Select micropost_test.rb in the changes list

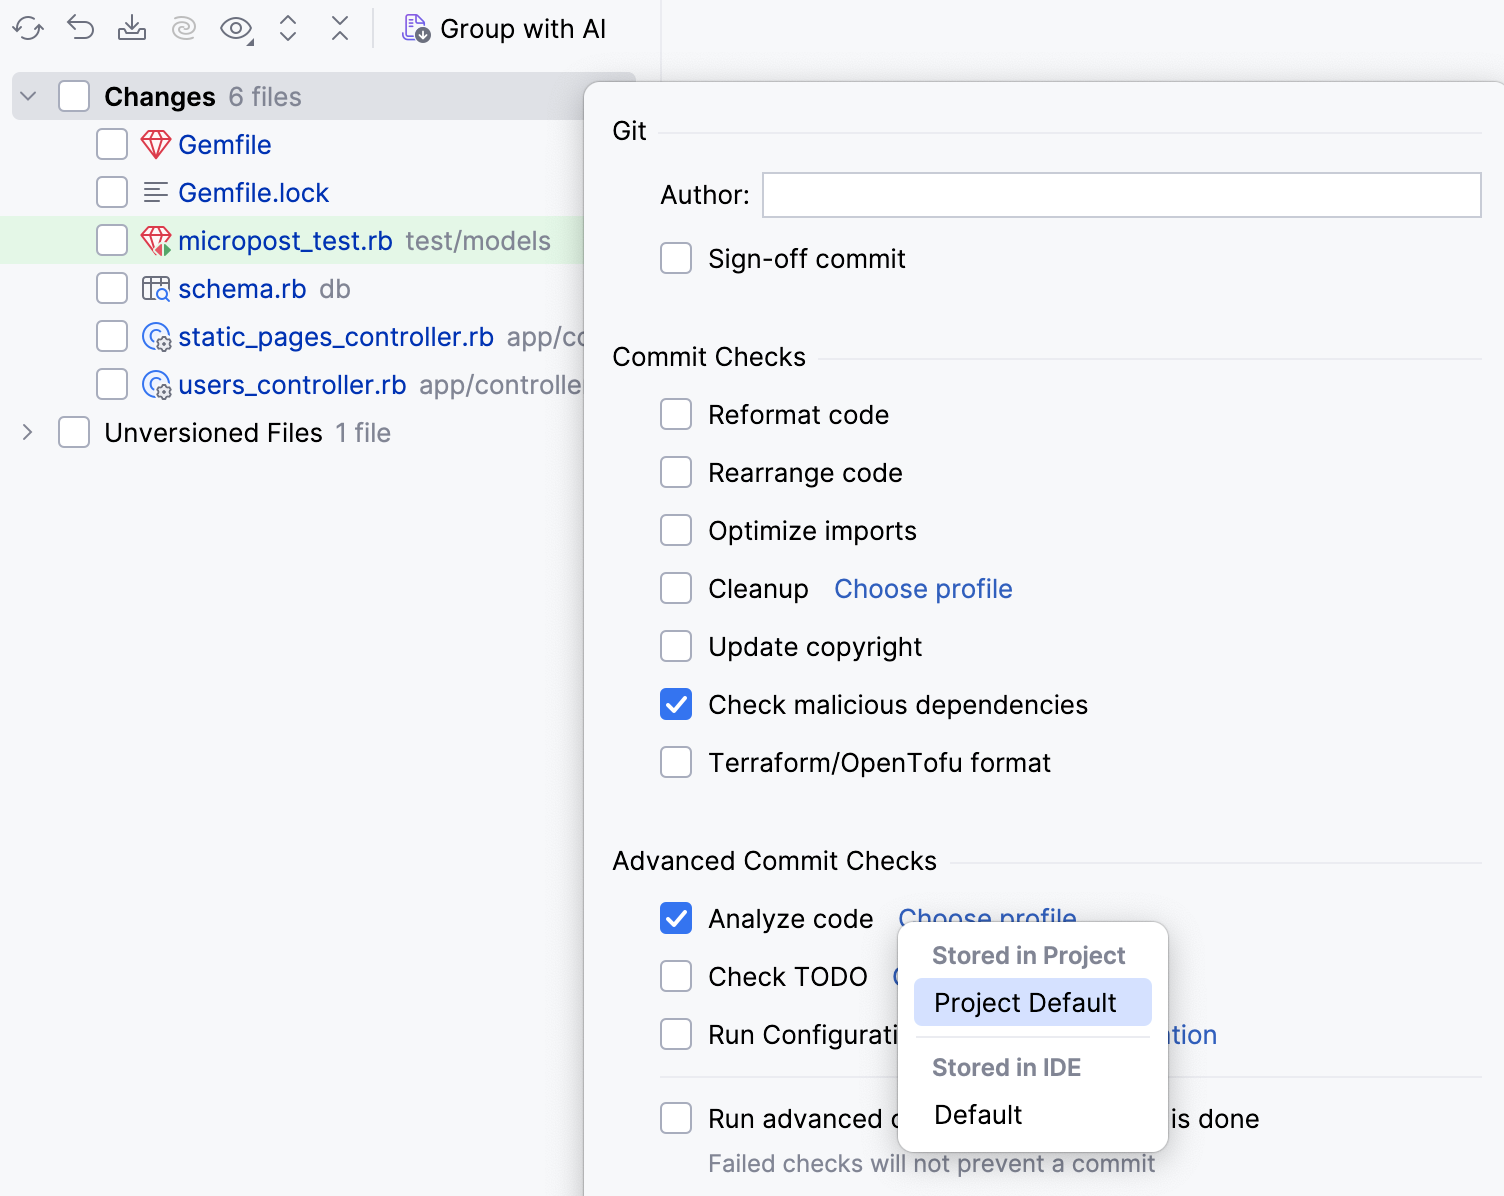pyautogui.click(x=285, y=241)
